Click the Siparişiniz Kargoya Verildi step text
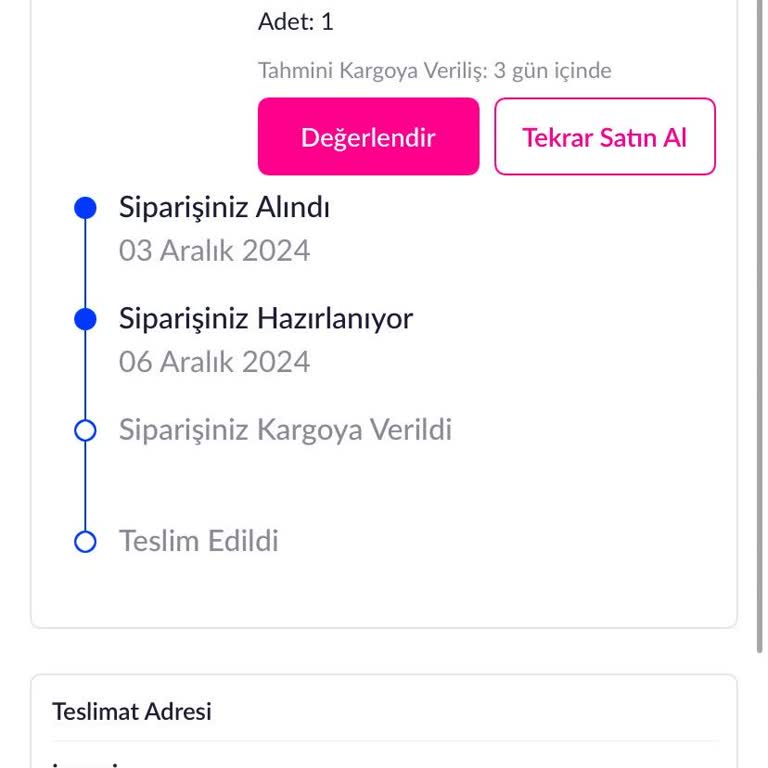Image resolution: width=768 pixels, height=768 pixels. coord(285,430)
